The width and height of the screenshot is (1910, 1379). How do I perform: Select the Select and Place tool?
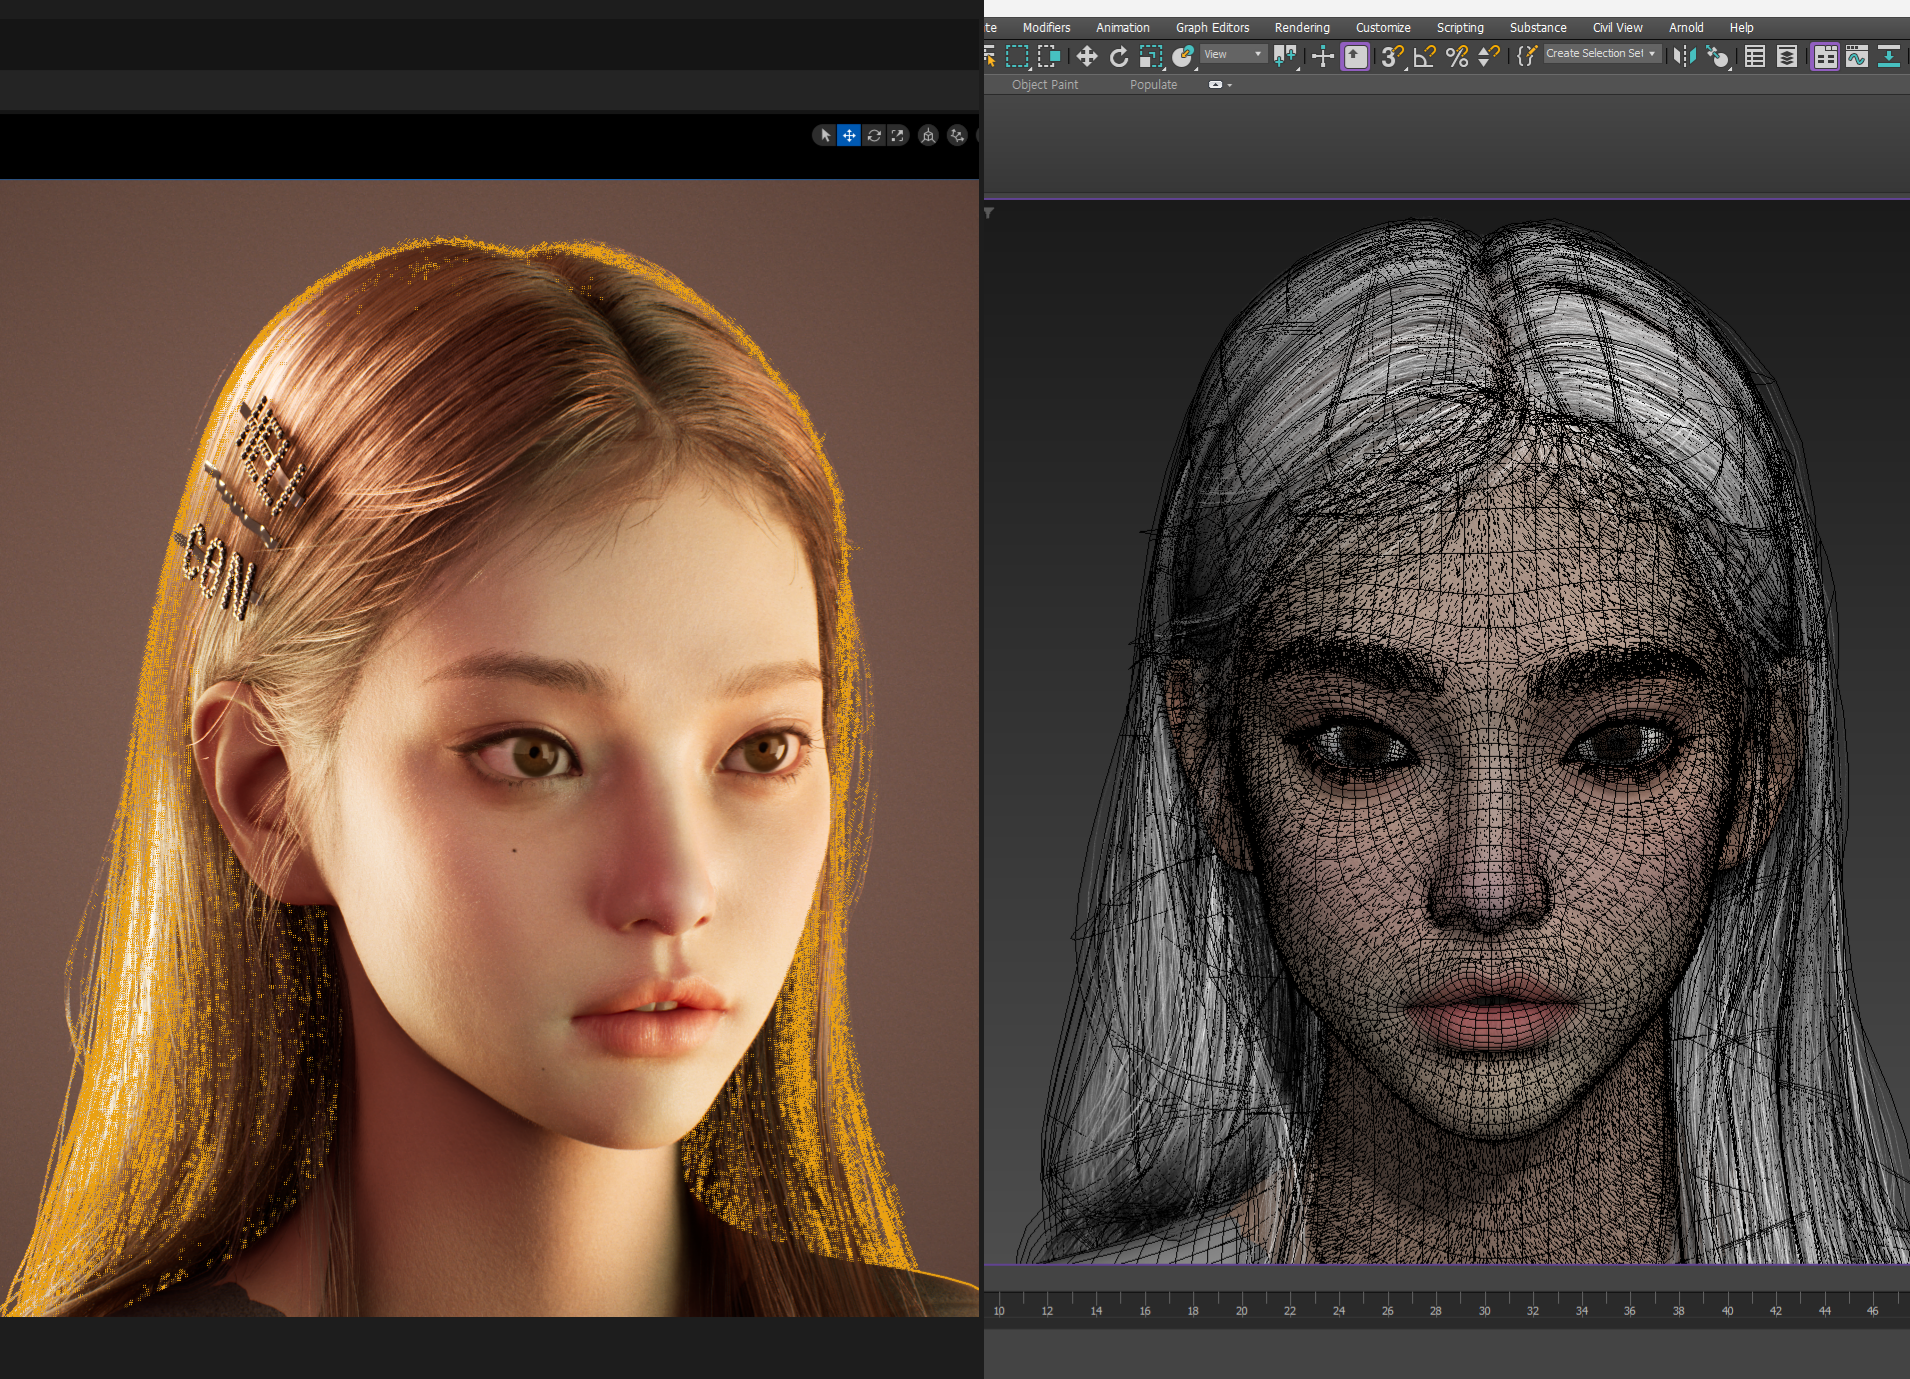[1183, 56]
